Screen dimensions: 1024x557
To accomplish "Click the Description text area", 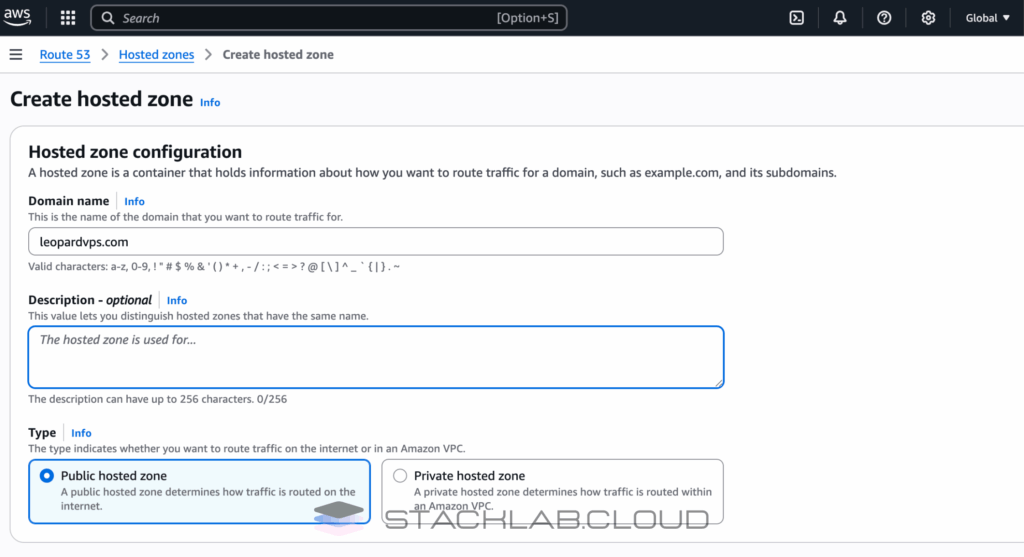I will [376, 357].
